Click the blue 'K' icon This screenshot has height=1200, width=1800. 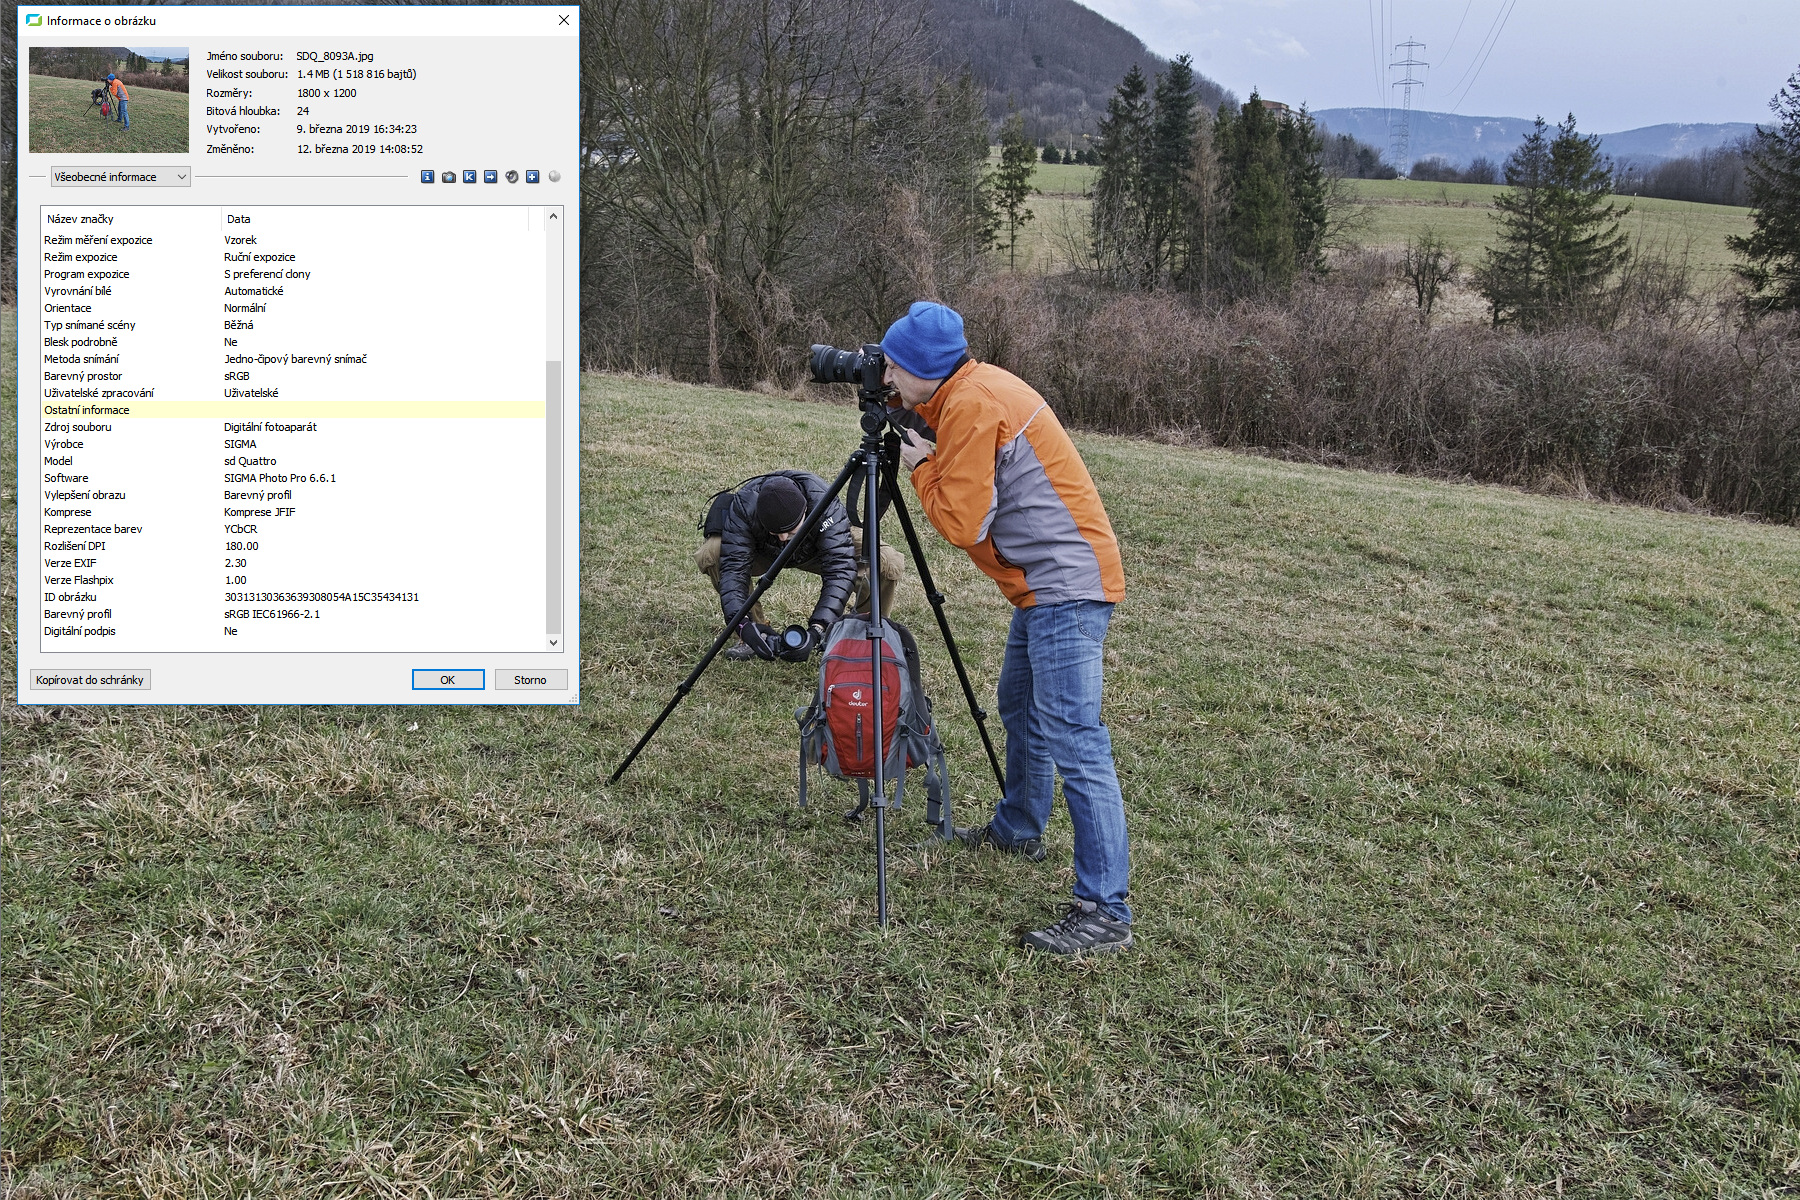click(469, 177)
